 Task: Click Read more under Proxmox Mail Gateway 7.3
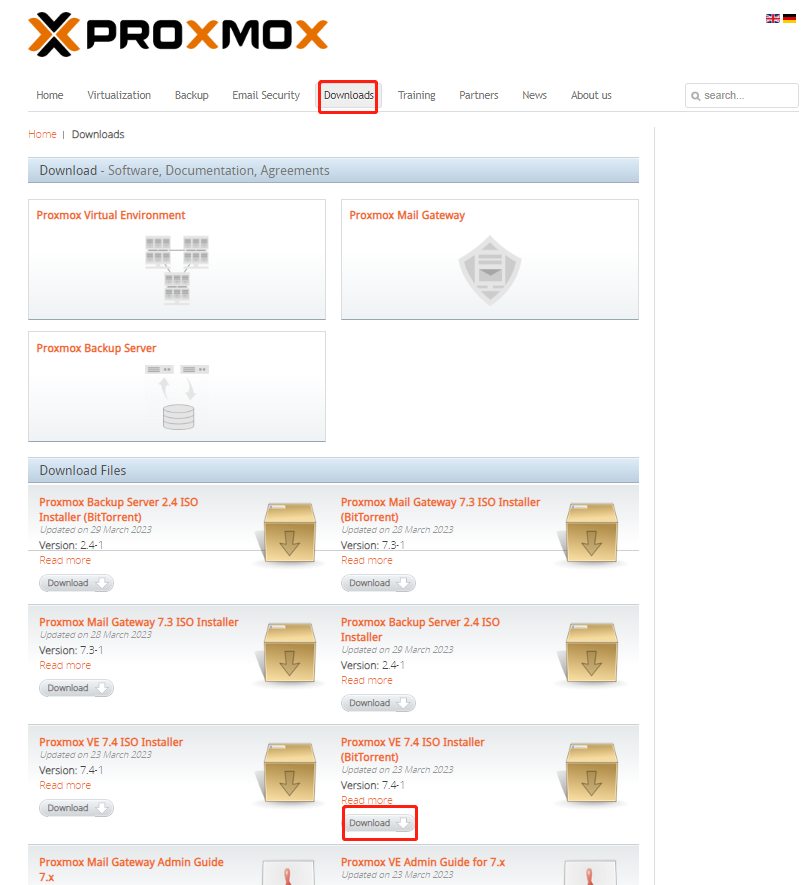tap(65, 665)
